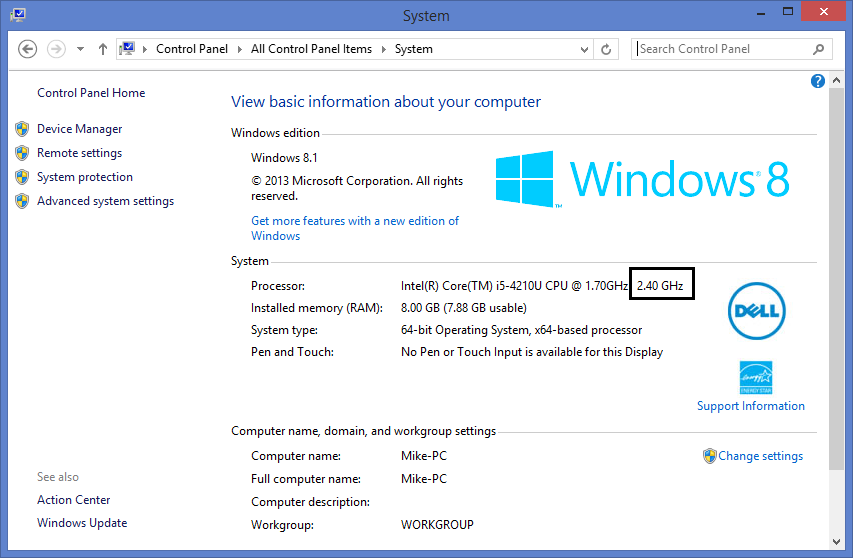Select the 8.00 GB installed memory value
Viewport: 853px width, 558px height.
point(463,308)
